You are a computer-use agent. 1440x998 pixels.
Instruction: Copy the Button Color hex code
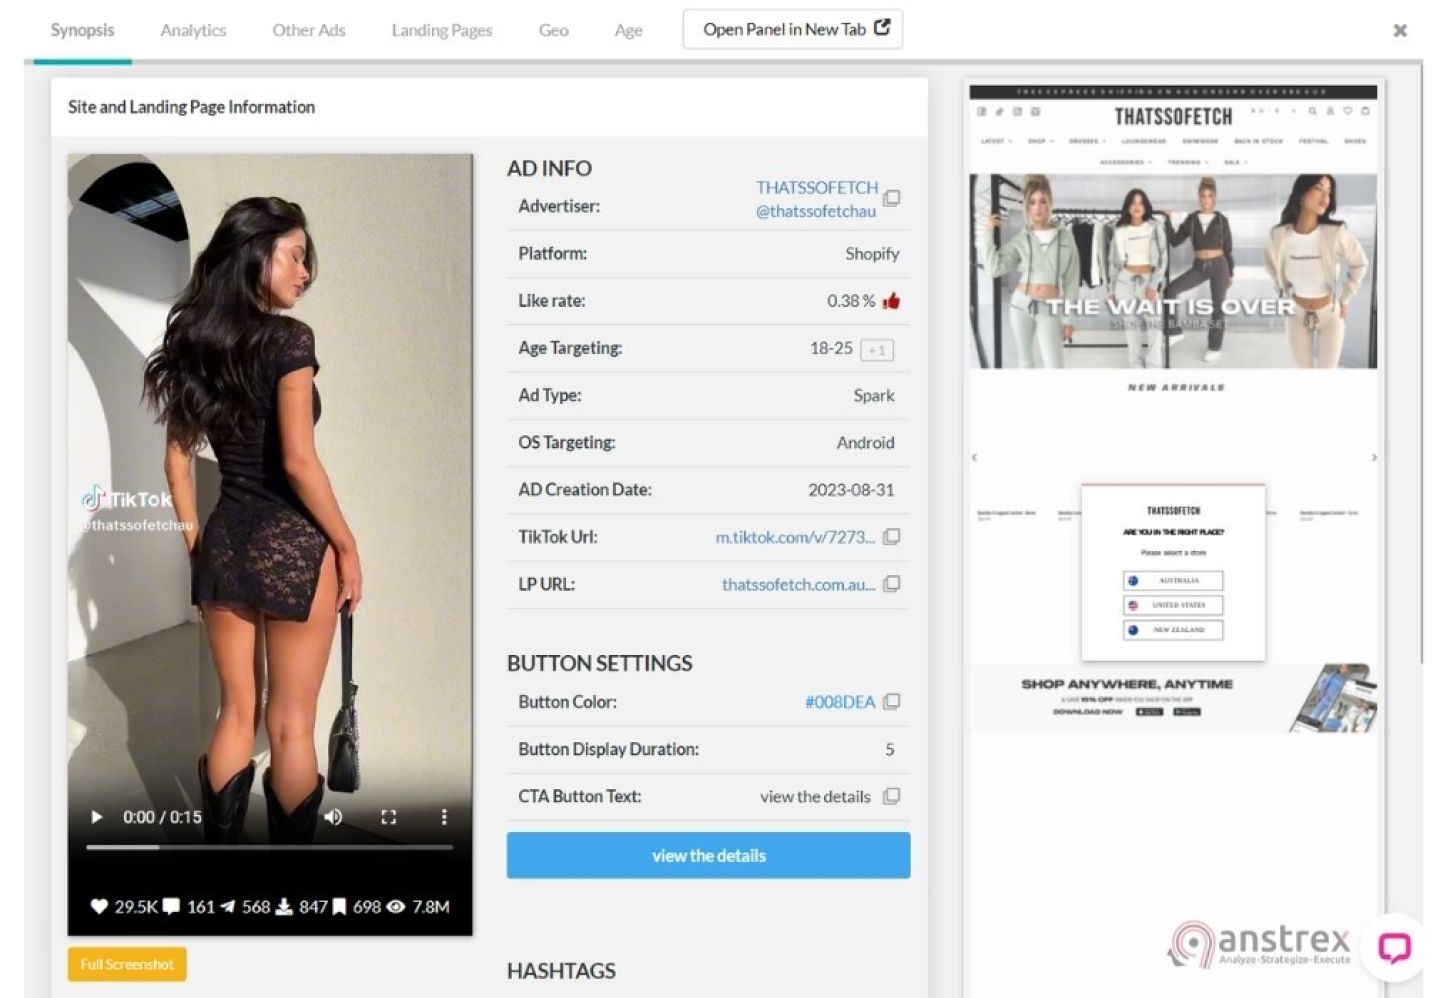coord(892,702)
